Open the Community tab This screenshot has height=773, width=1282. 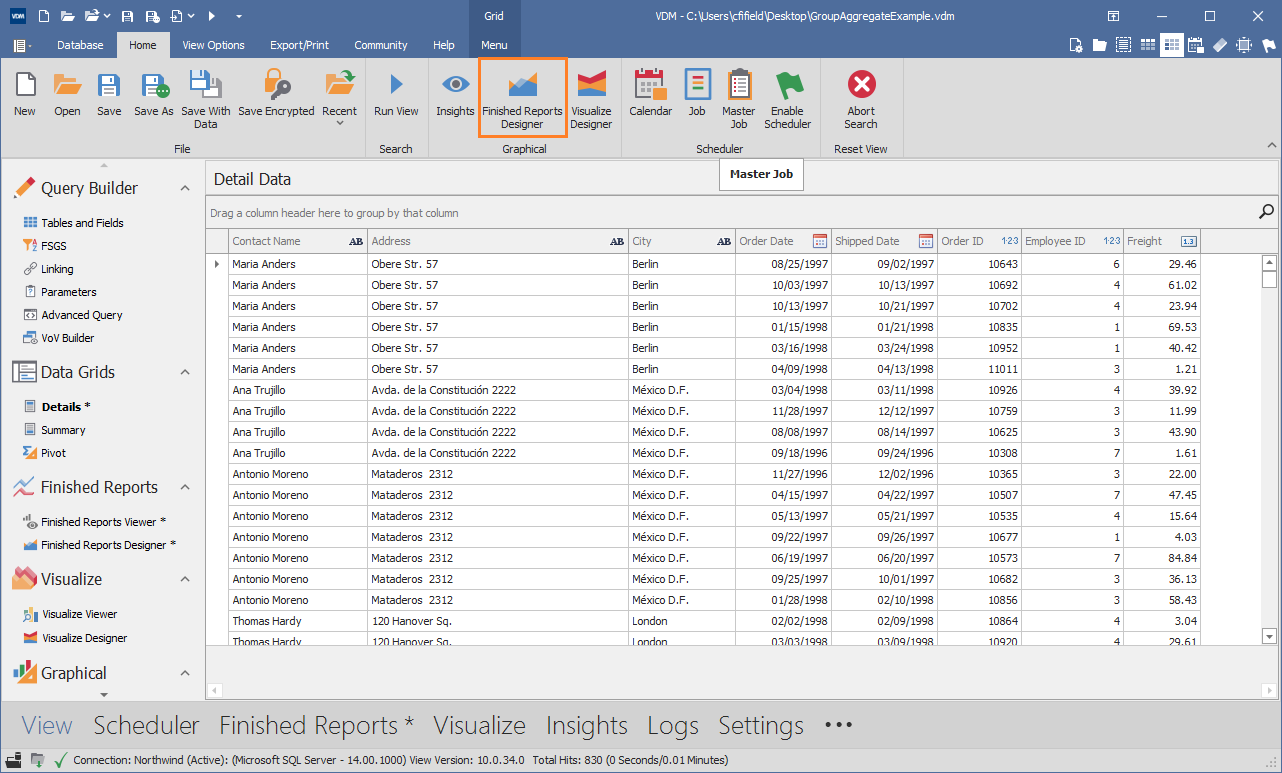[x=381, y=45]
